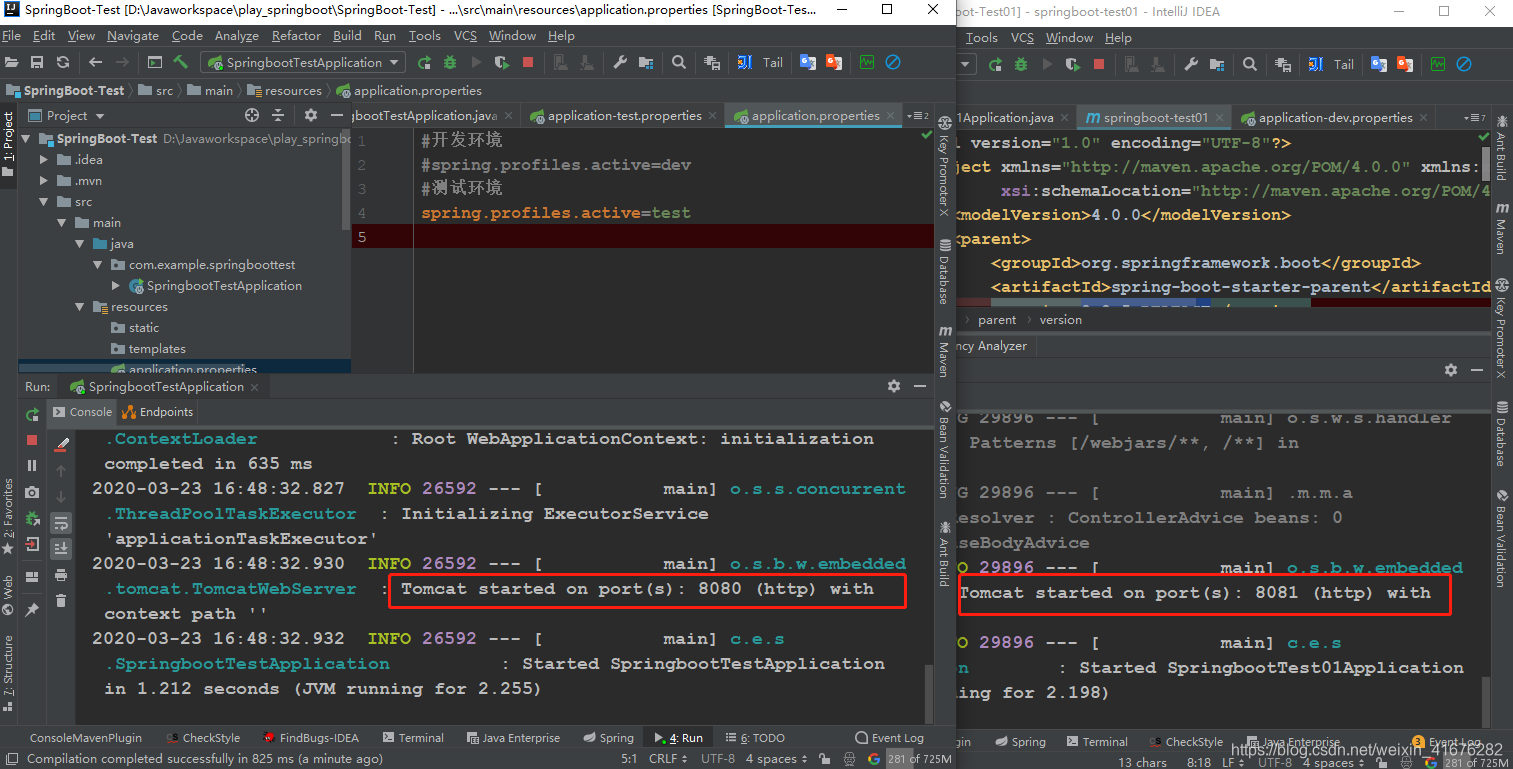Open Project panel gear options
This screenshot has height=769, width=1513.
(310, 115)
